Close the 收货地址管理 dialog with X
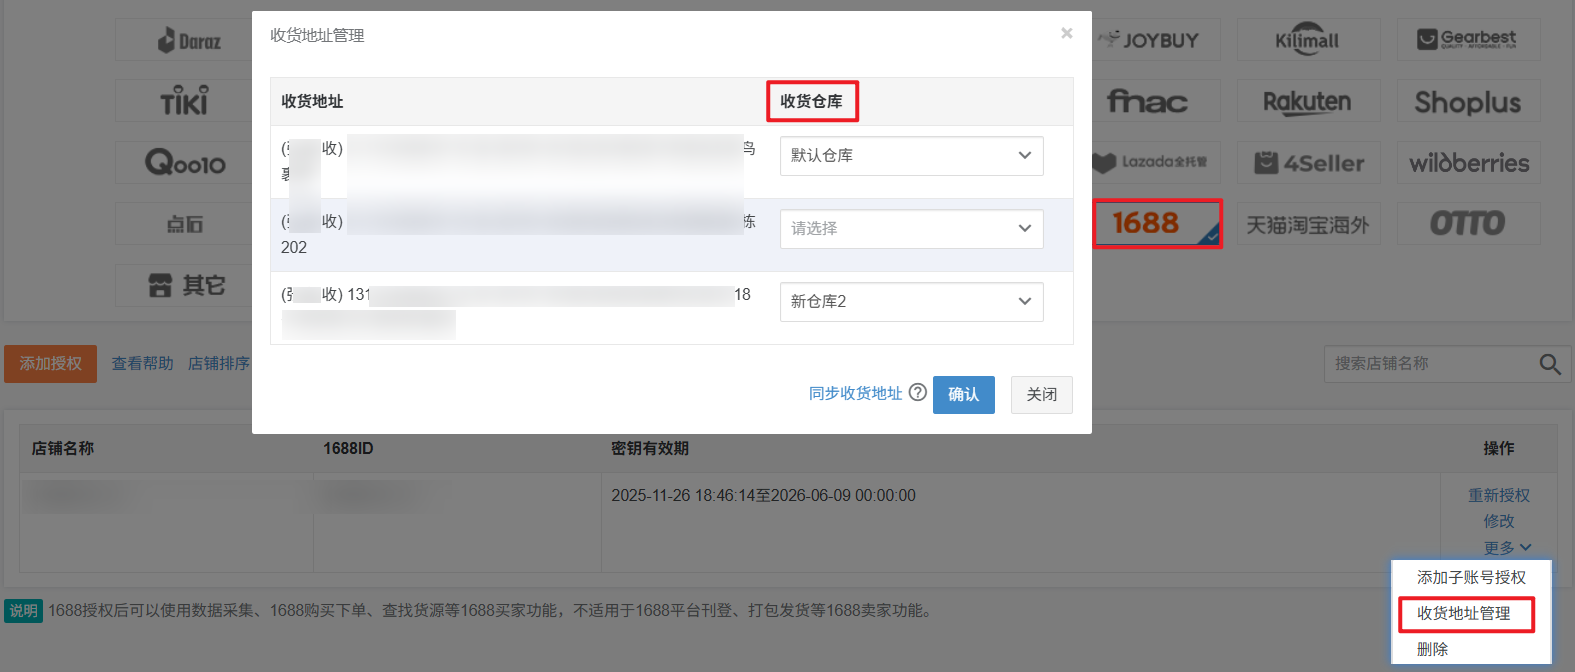Image resolution: width=1575 pixels, height=672 pixels. pos(1067,33)
